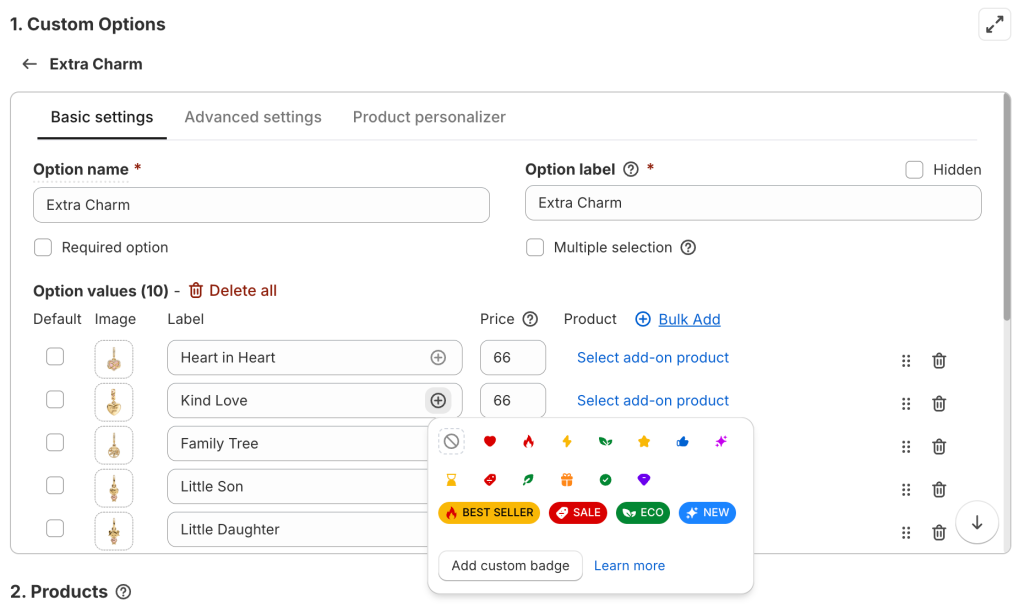Select the red heart badge icon
The height and width of the screenshot is (606, 1024).
click(x=490, y=441)
